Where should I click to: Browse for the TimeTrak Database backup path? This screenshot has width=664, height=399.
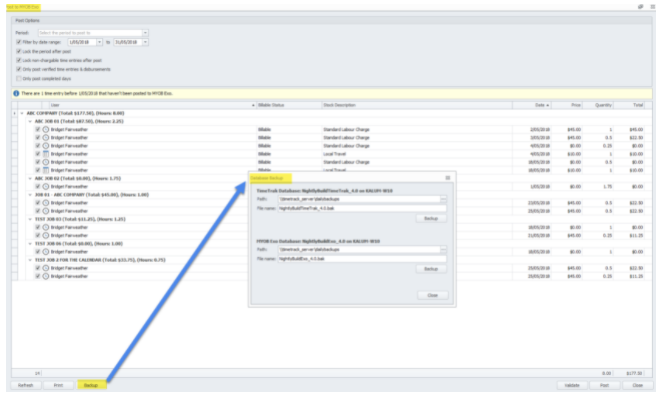(443, 199)
